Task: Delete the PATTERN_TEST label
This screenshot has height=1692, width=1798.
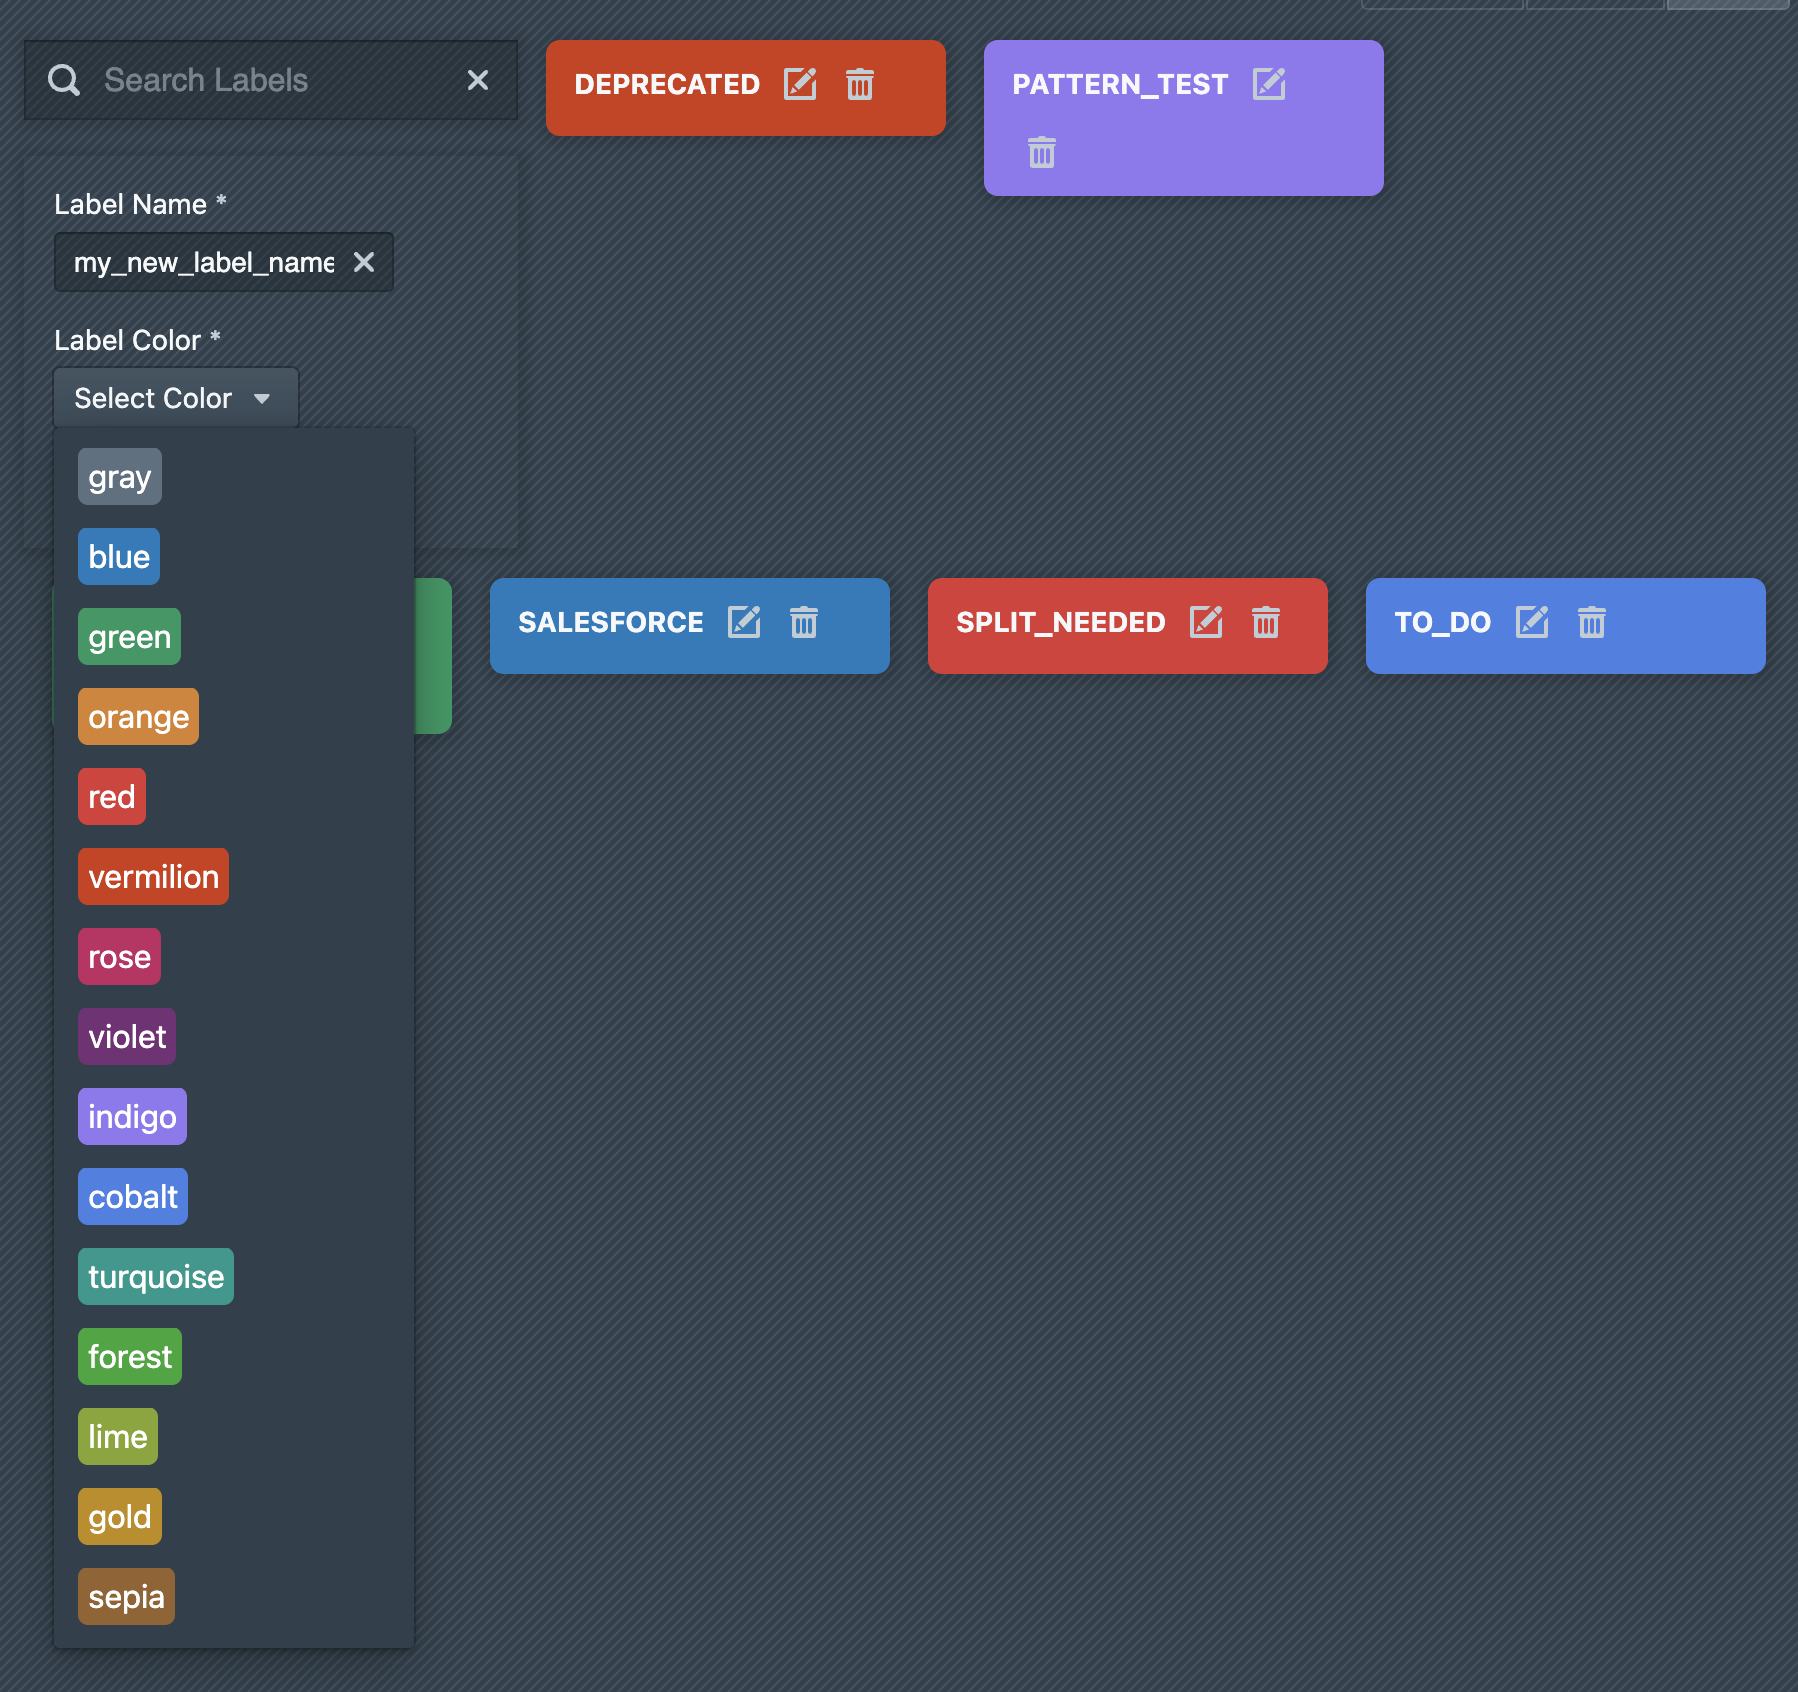Action: pos(1042,153)
